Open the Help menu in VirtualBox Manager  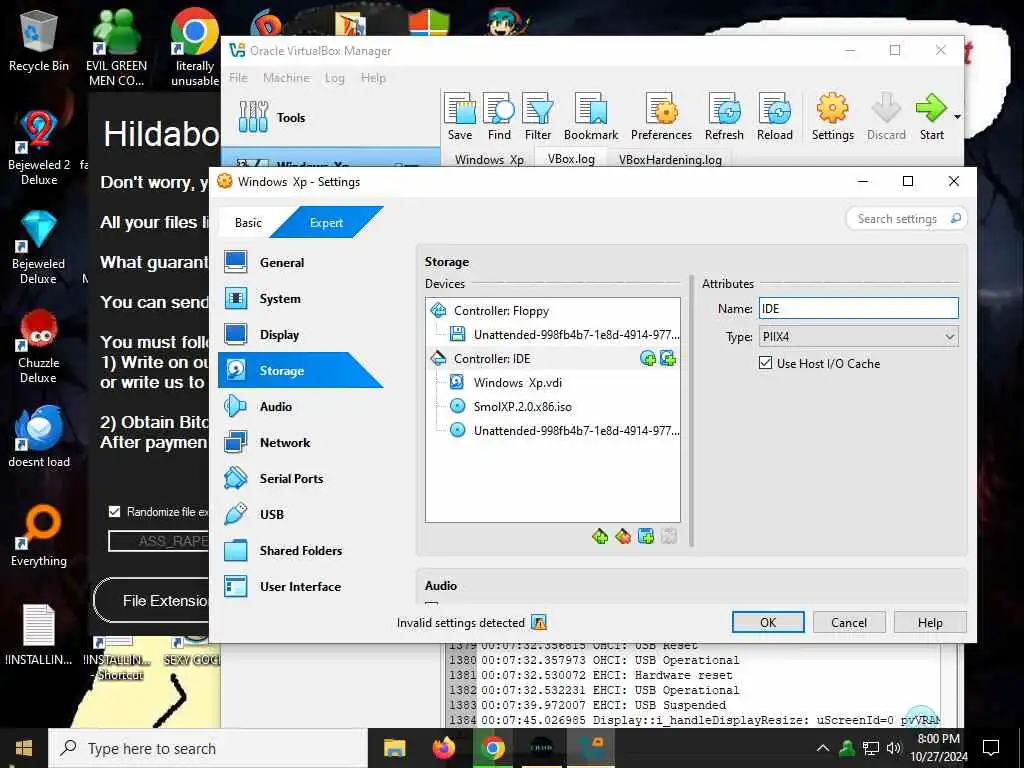point(373,78)
